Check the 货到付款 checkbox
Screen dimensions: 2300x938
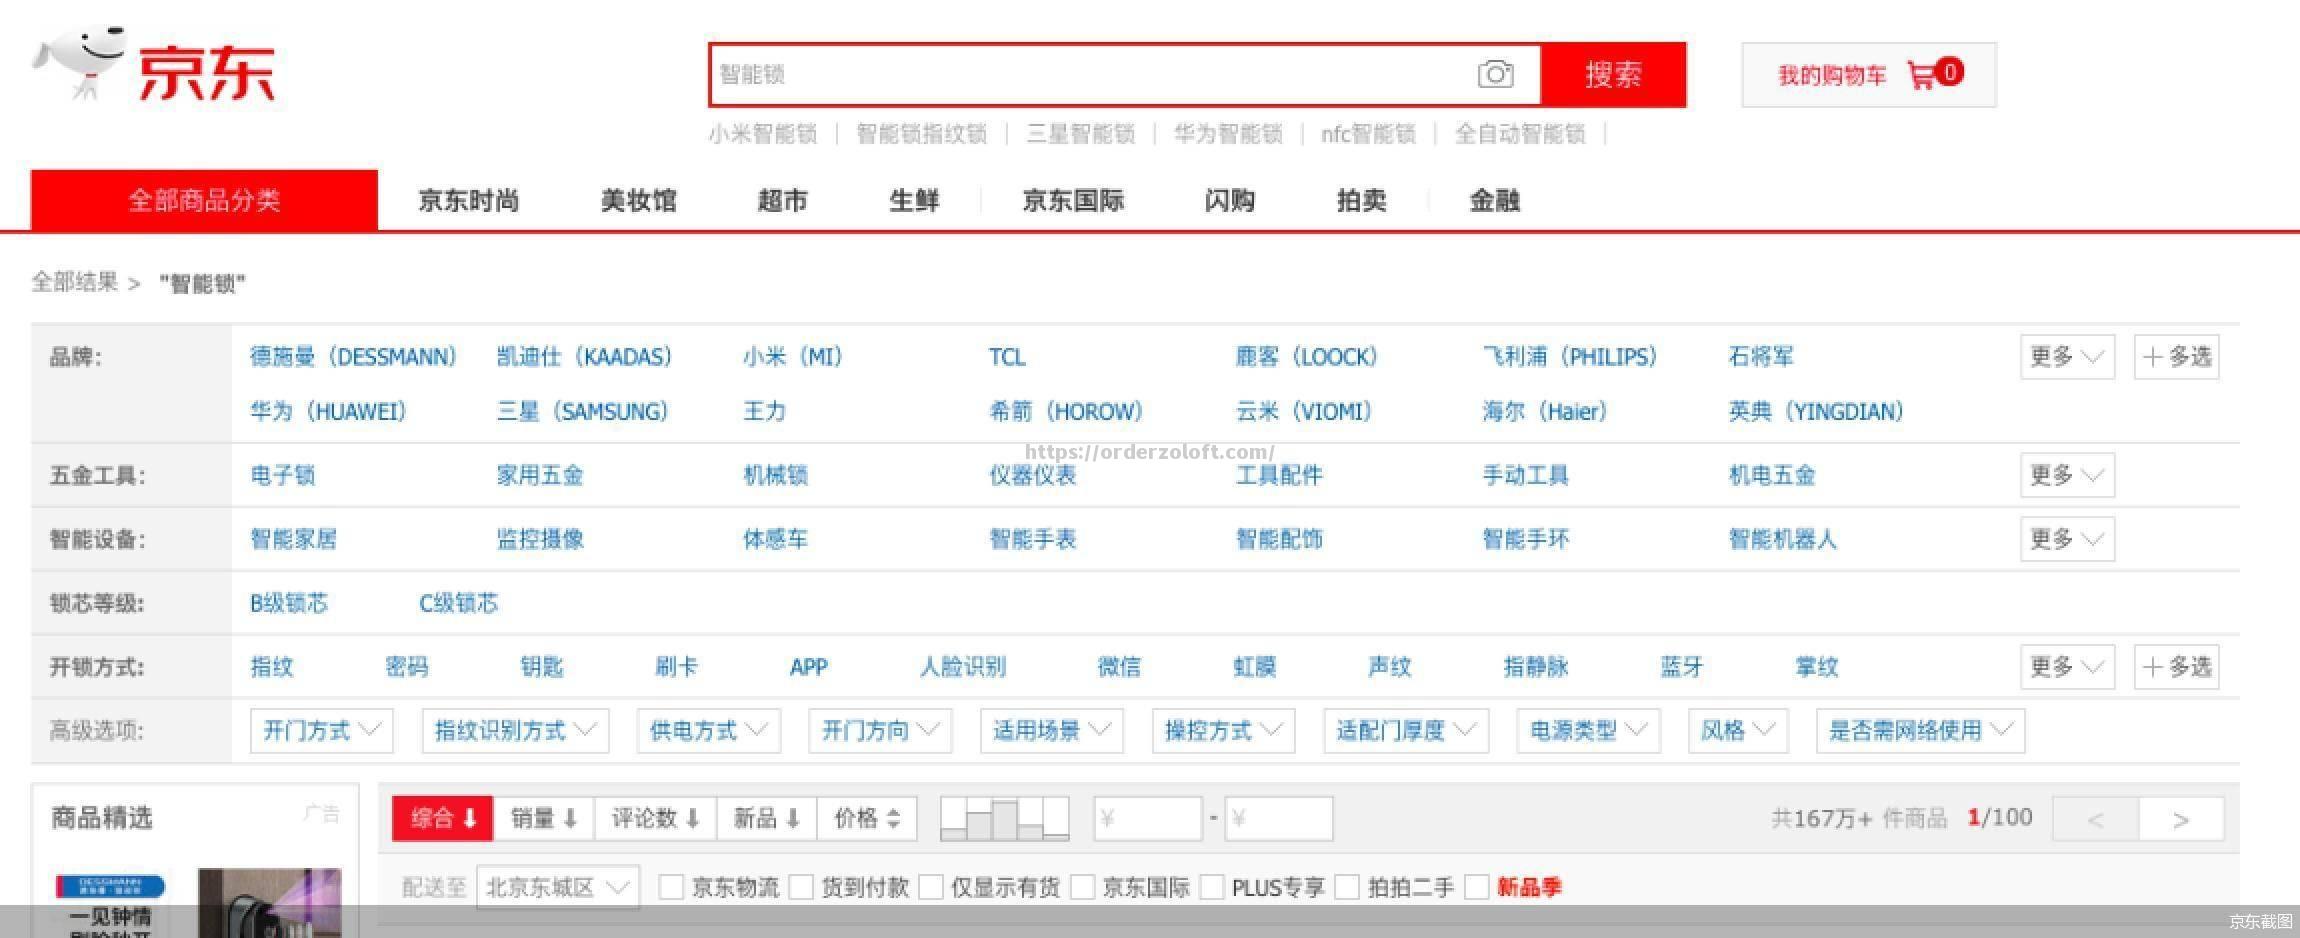click(x=801, y=887)
